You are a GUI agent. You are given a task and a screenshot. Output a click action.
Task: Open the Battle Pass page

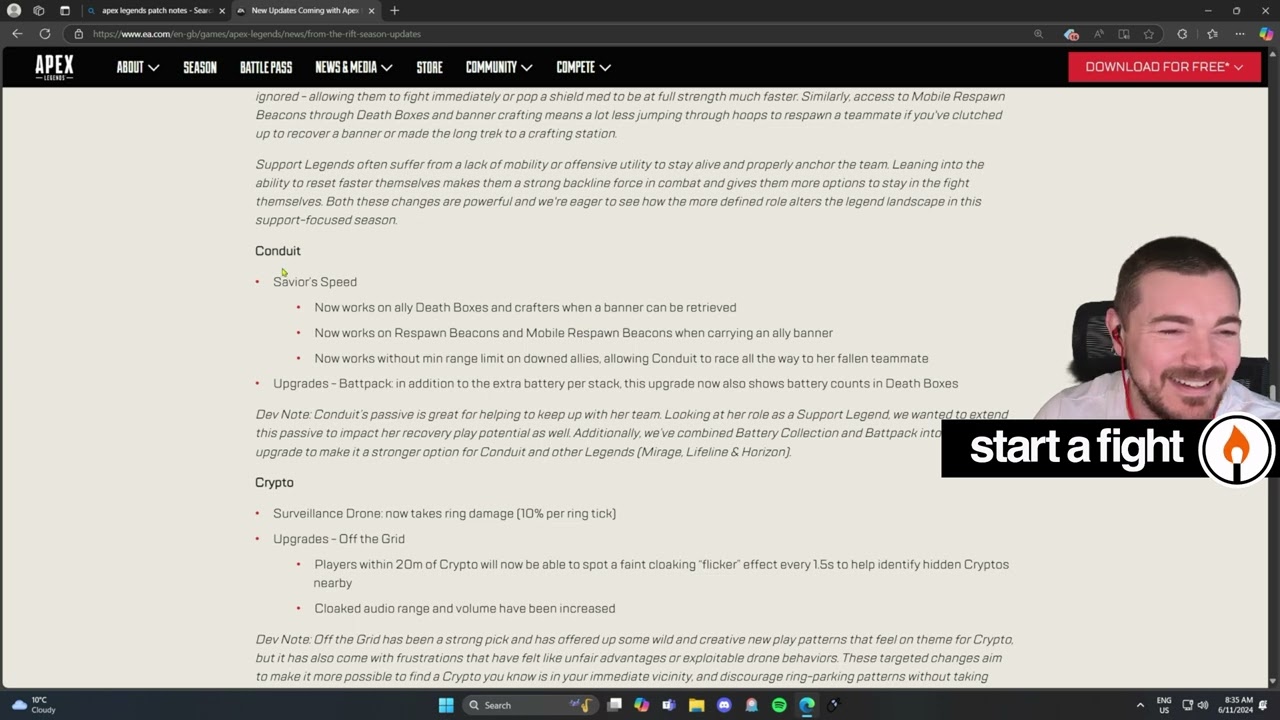point(266,67)
